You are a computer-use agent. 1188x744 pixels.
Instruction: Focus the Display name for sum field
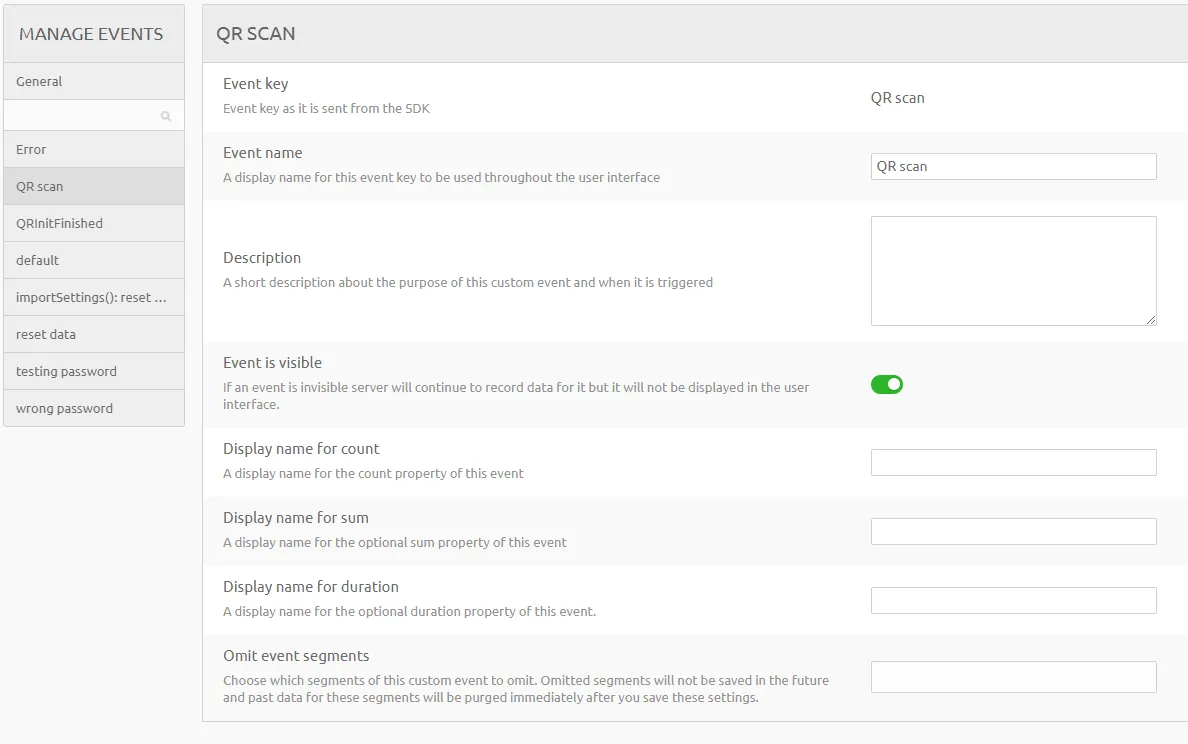click(1013, 531)
